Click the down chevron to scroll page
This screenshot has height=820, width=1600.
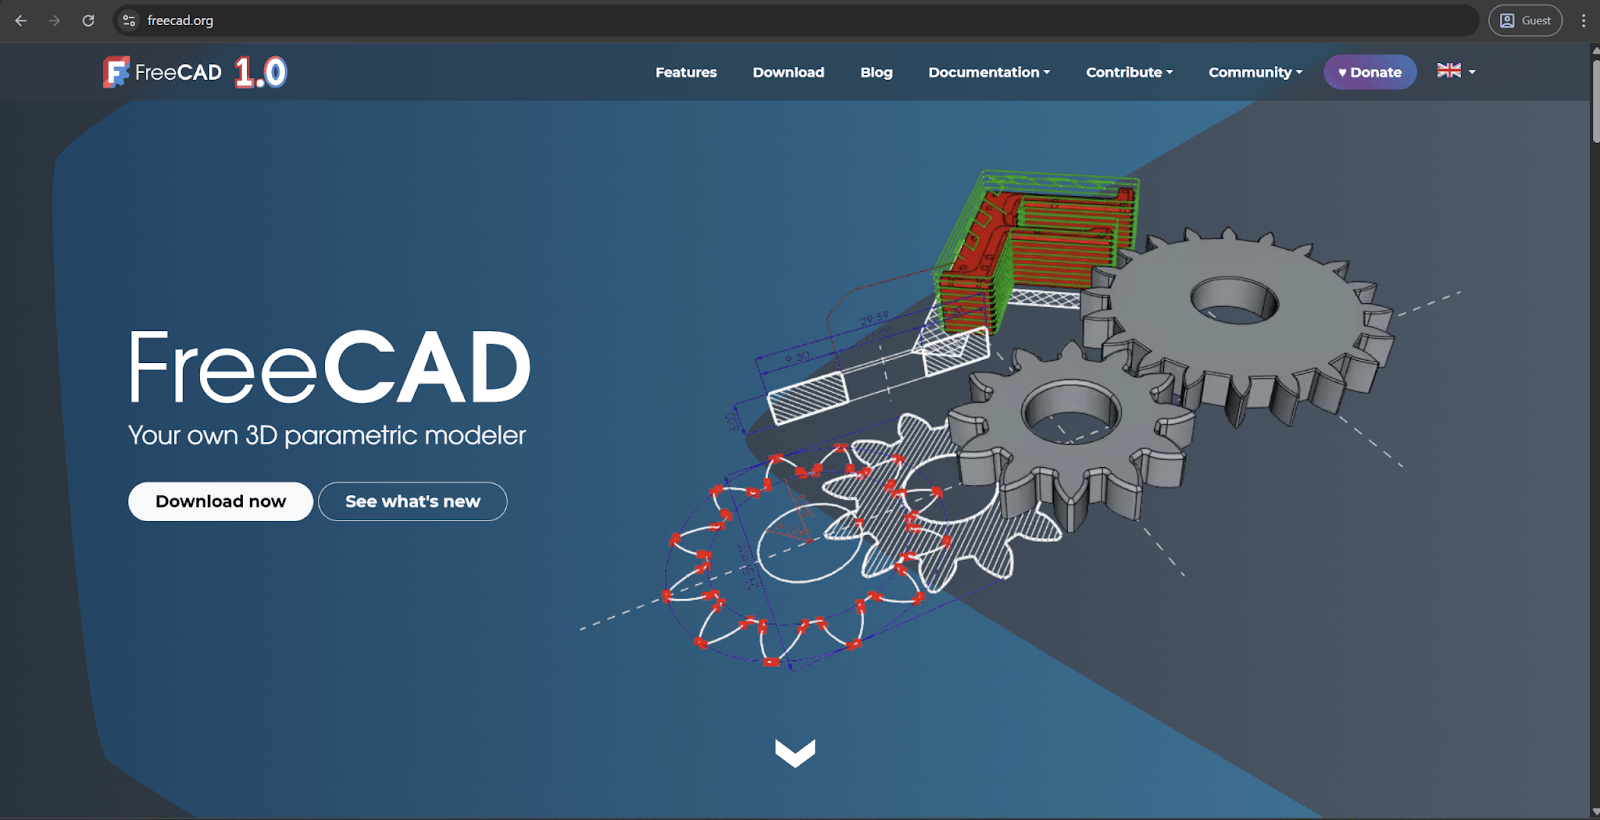(795, 752)
